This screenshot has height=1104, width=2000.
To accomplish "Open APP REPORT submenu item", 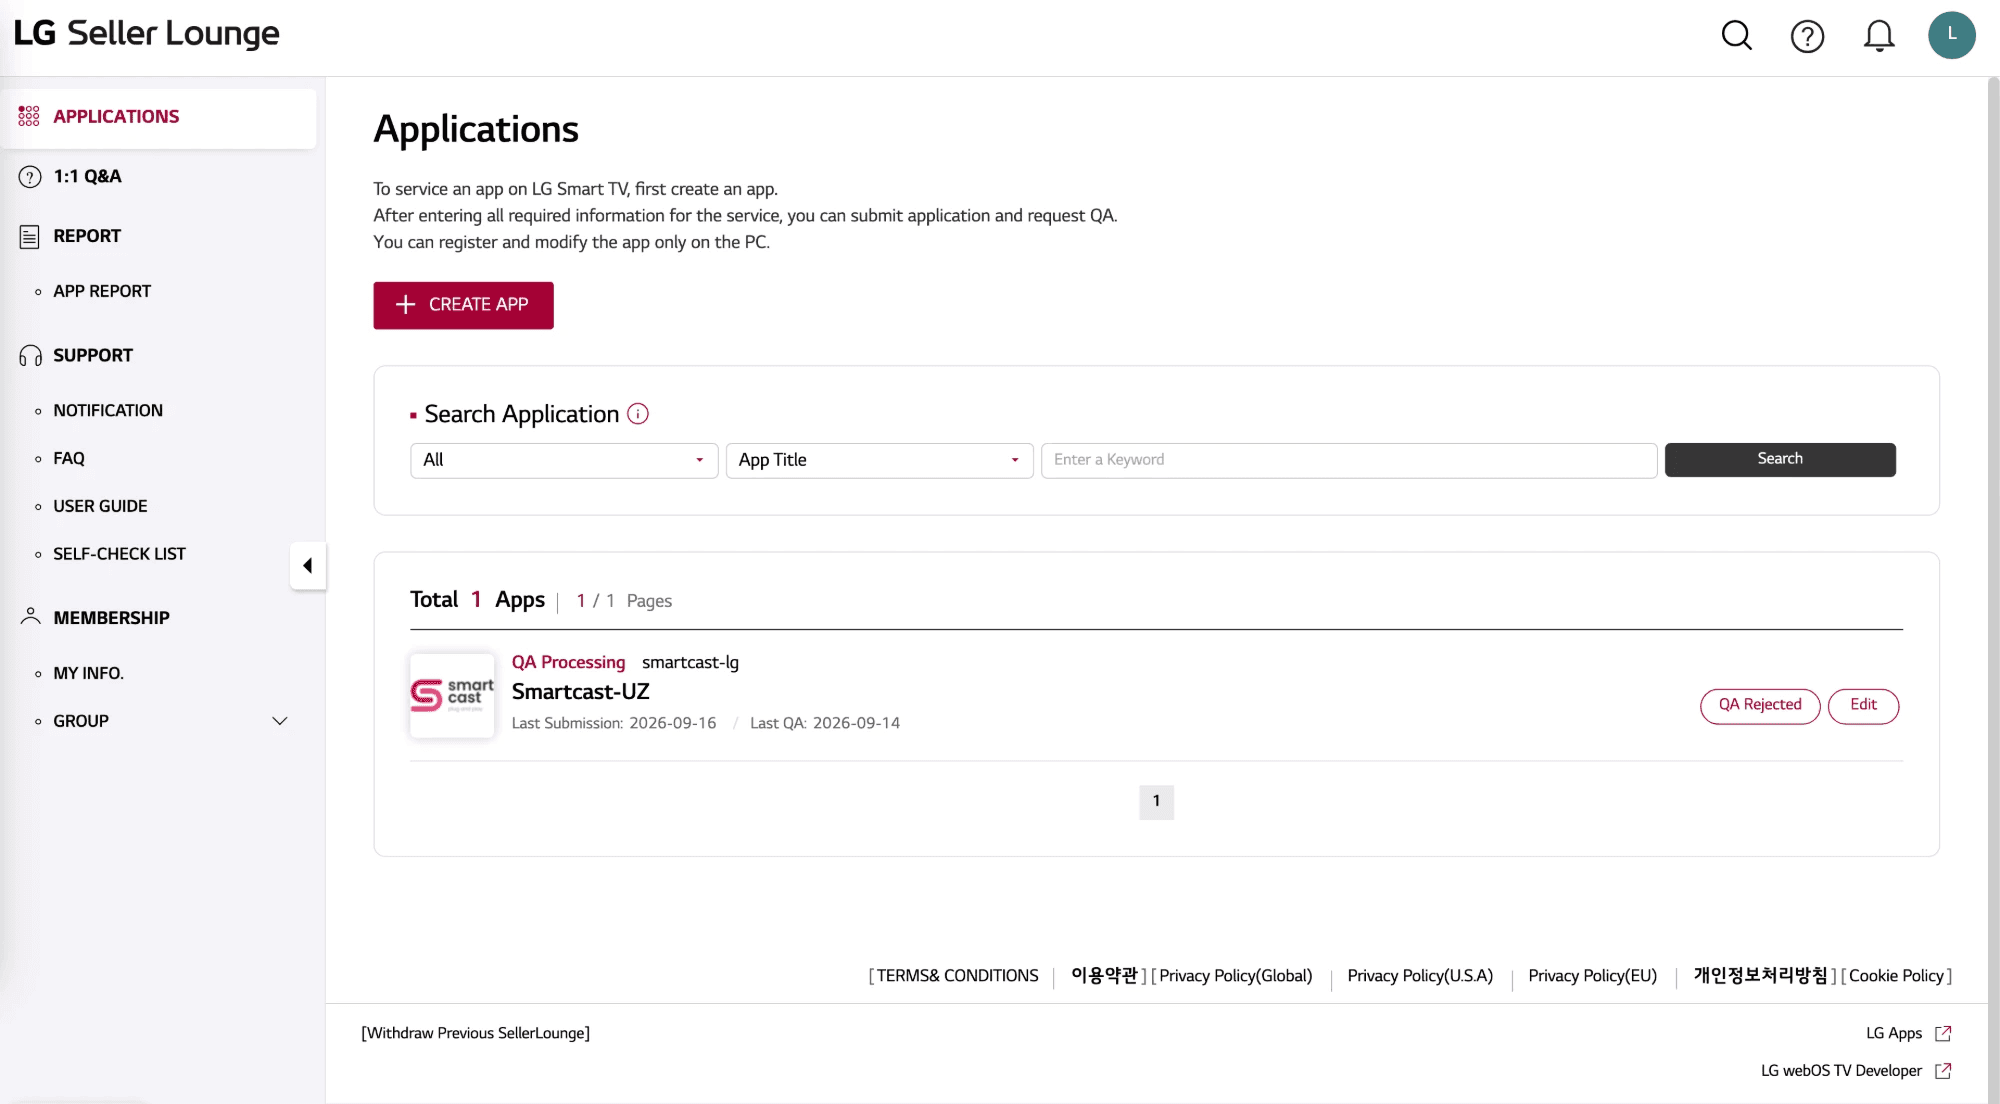I will 102,291.
